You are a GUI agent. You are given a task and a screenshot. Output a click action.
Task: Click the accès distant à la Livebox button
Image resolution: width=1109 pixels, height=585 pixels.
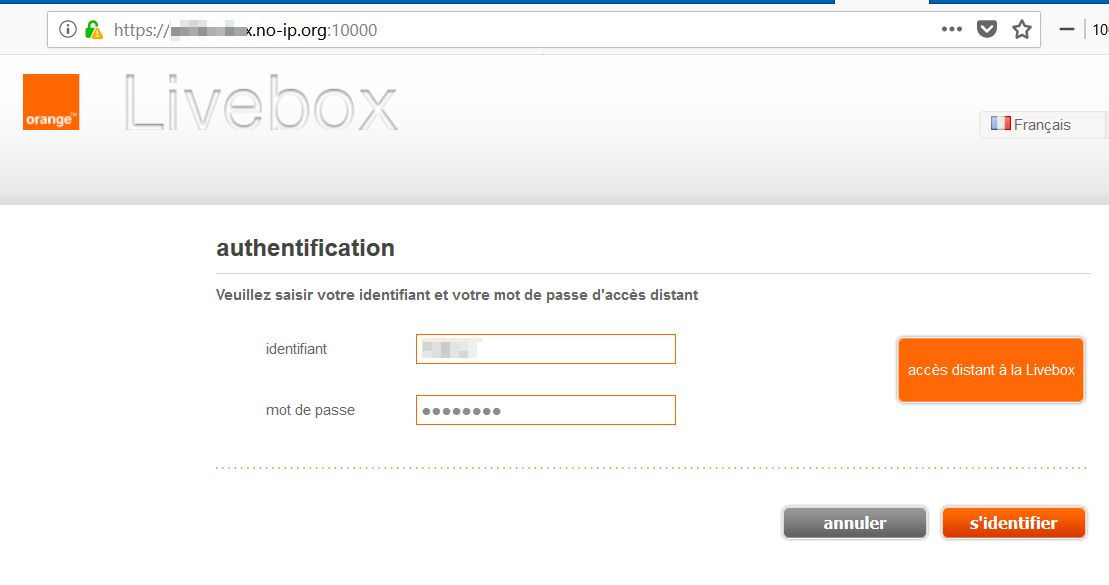pos(990,370)
